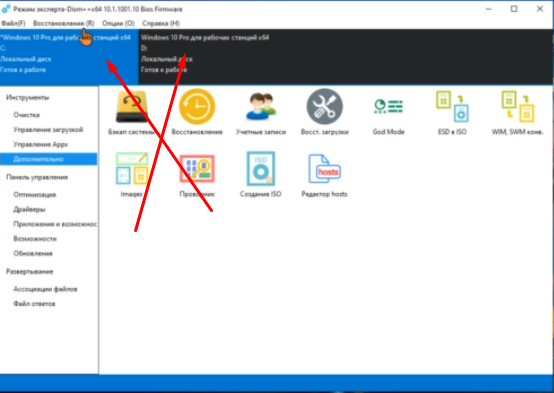The width and height of the screenshot is (554, 393).
Task: Click the Панель управления group header
Action: click(x=37, y=177)
